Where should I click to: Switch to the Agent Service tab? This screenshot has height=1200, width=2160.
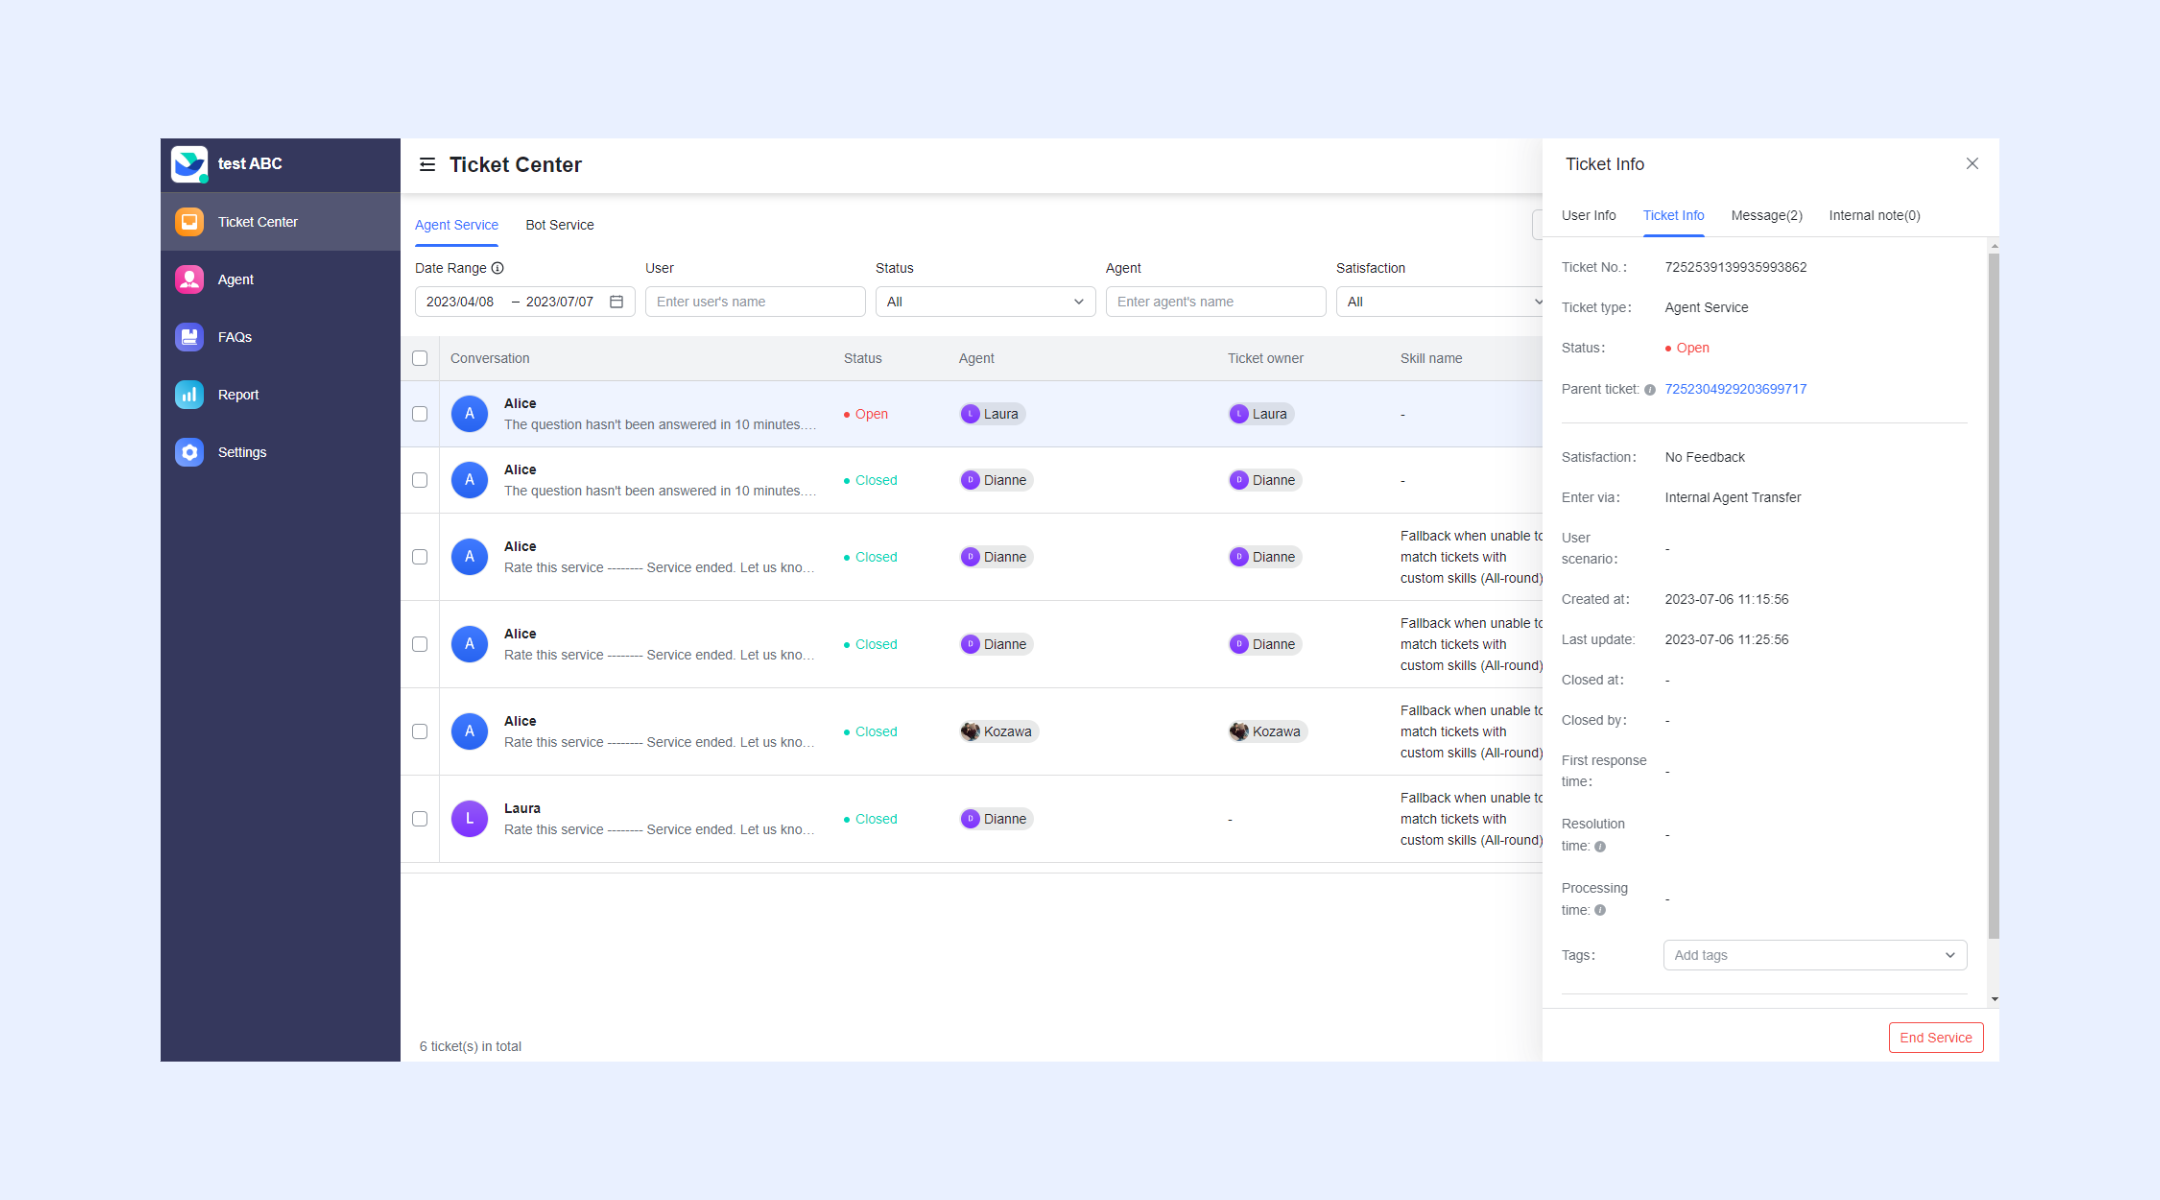point(456,225)
